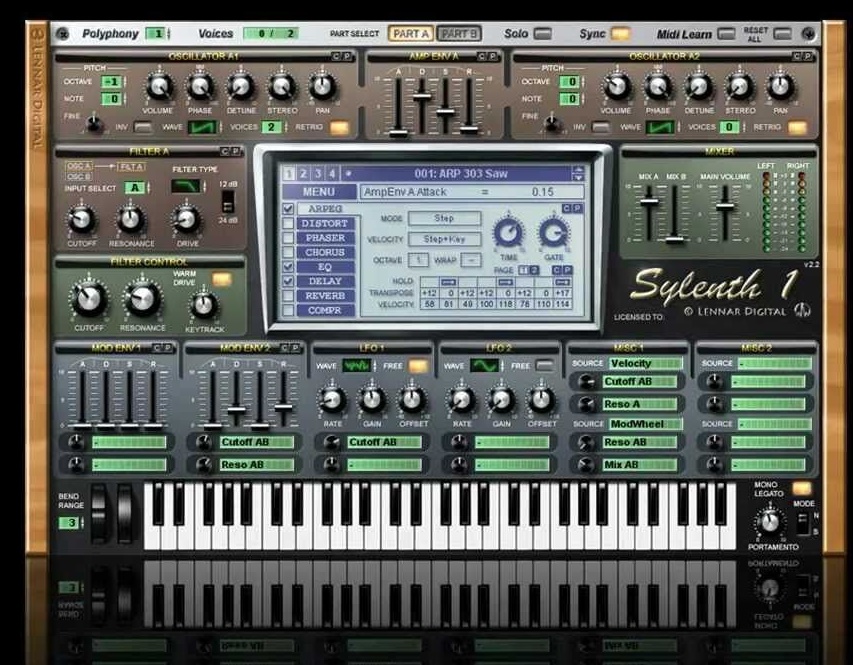Open the Misc 1 source dropdown showing ModWheel

point(645,424)
